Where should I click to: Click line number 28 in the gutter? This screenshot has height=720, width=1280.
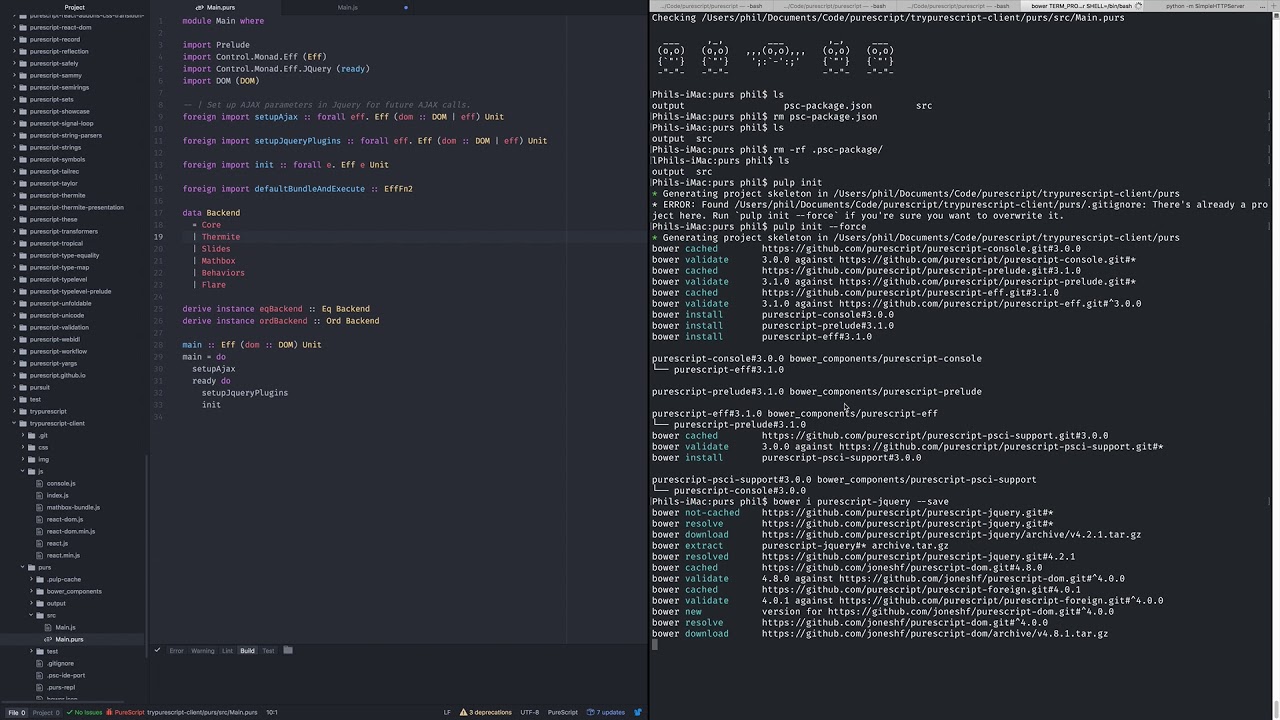pyautogui.click(x=159, y=345)
